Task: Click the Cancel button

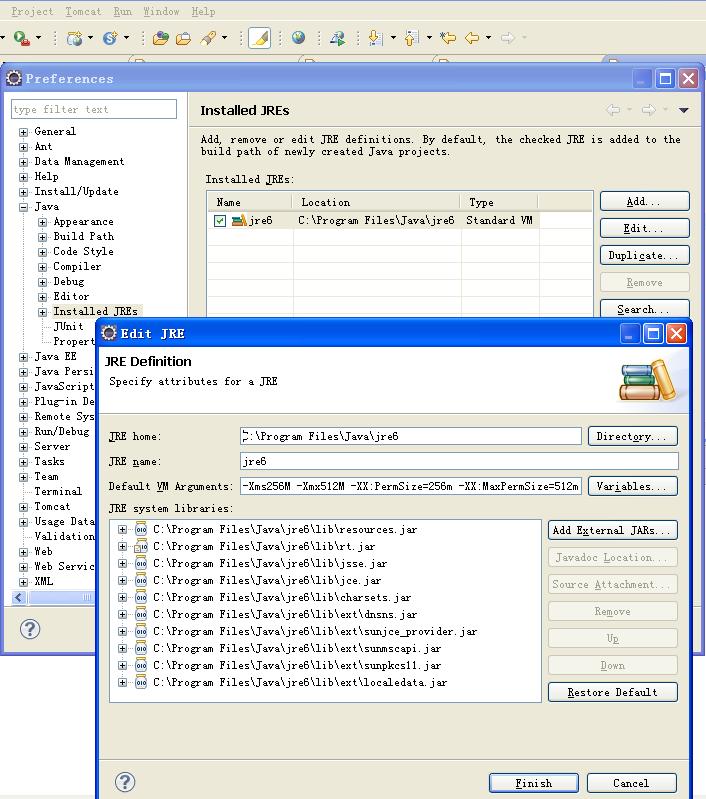Action: coord(632,783)
